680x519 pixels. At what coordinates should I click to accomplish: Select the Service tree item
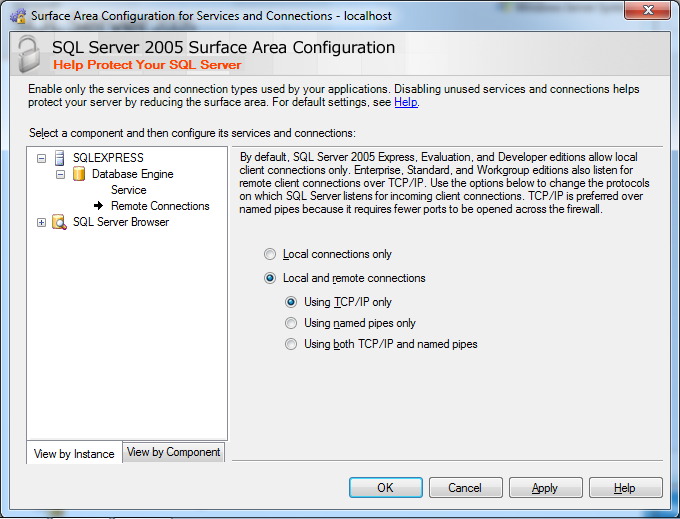[129, 190]
